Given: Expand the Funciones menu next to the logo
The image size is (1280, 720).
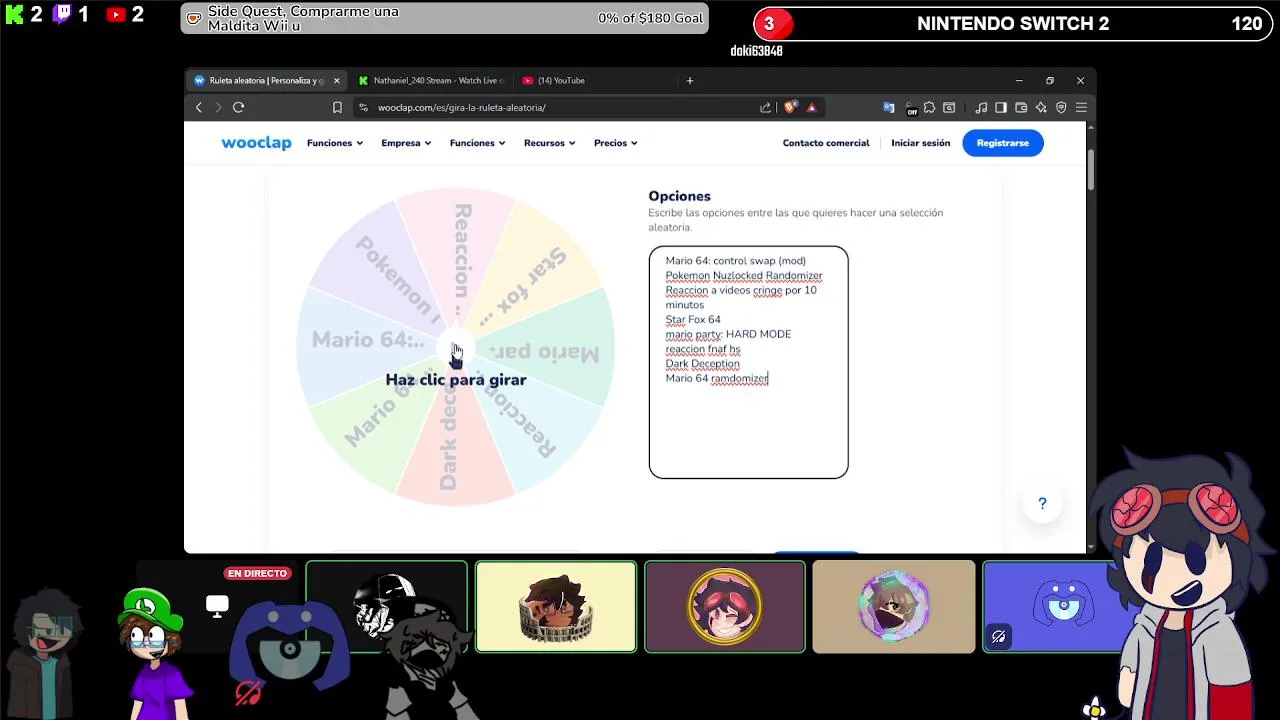Looking at the screenshot, I should click(x=335, y=143).
